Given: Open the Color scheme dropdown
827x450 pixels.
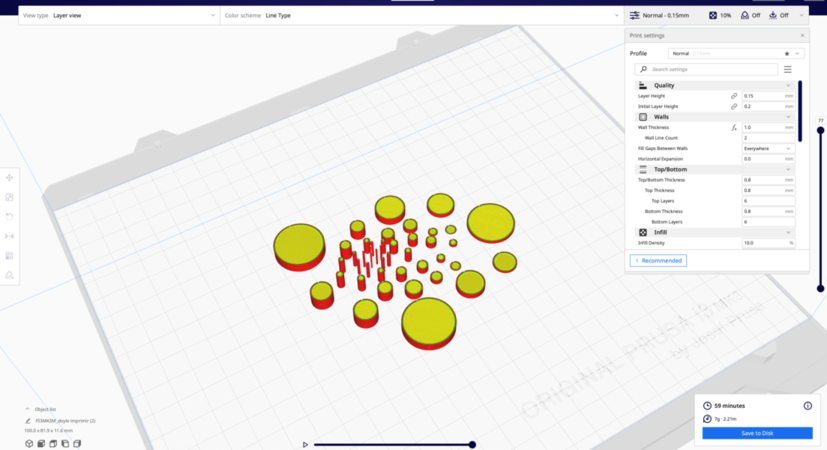Looking at the screenshot, I should click(422, 15).
